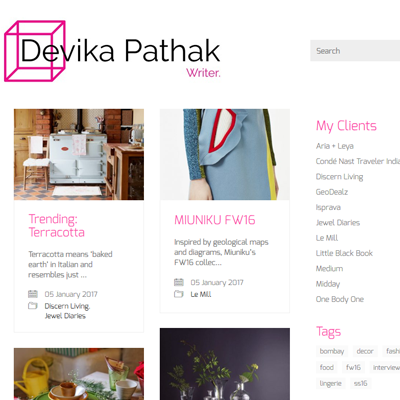Click calendar icon on Terracotta post

pos(33,294)
